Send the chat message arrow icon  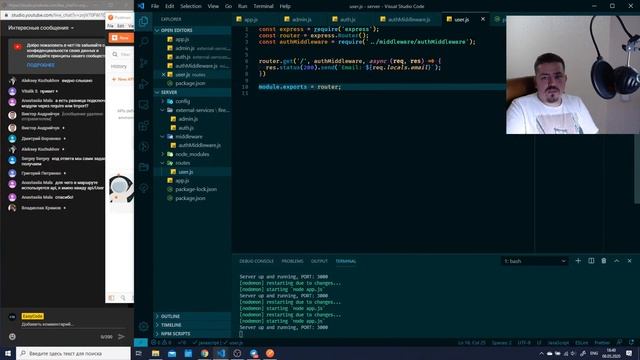121,337
